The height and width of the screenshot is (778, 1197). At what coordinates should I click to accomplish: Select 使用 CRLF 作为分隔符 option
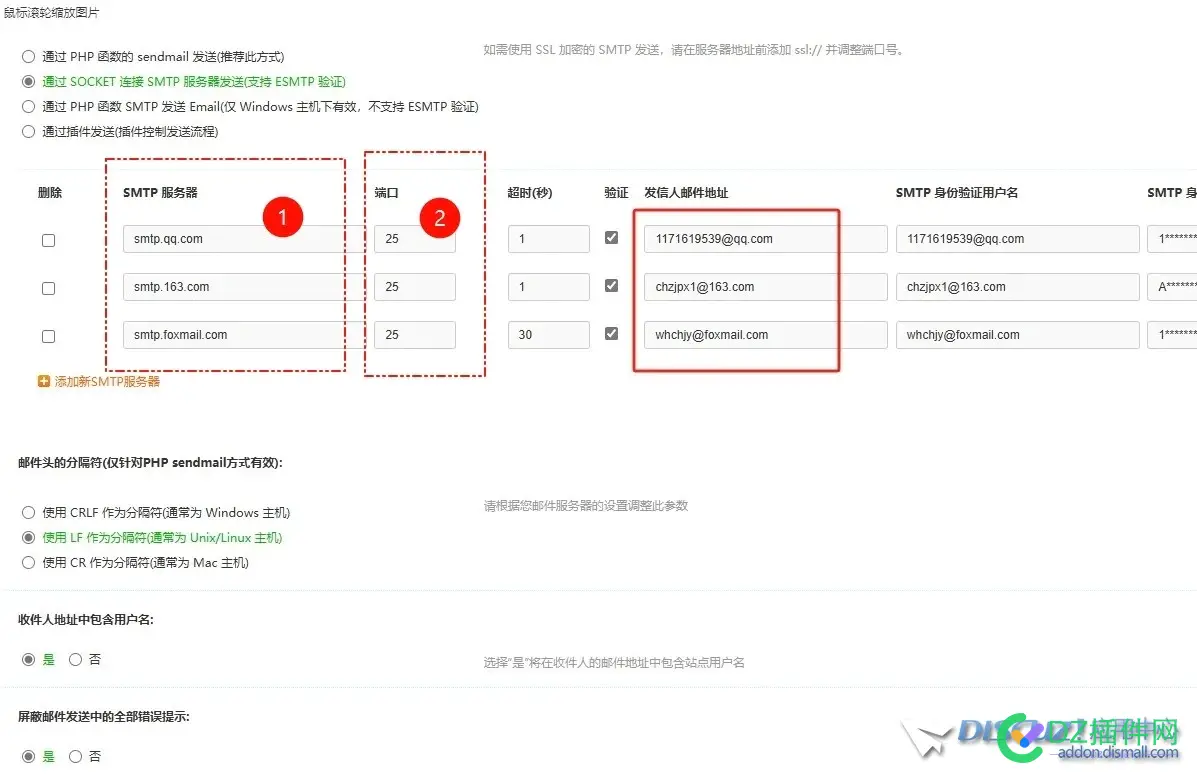[28, 512]
